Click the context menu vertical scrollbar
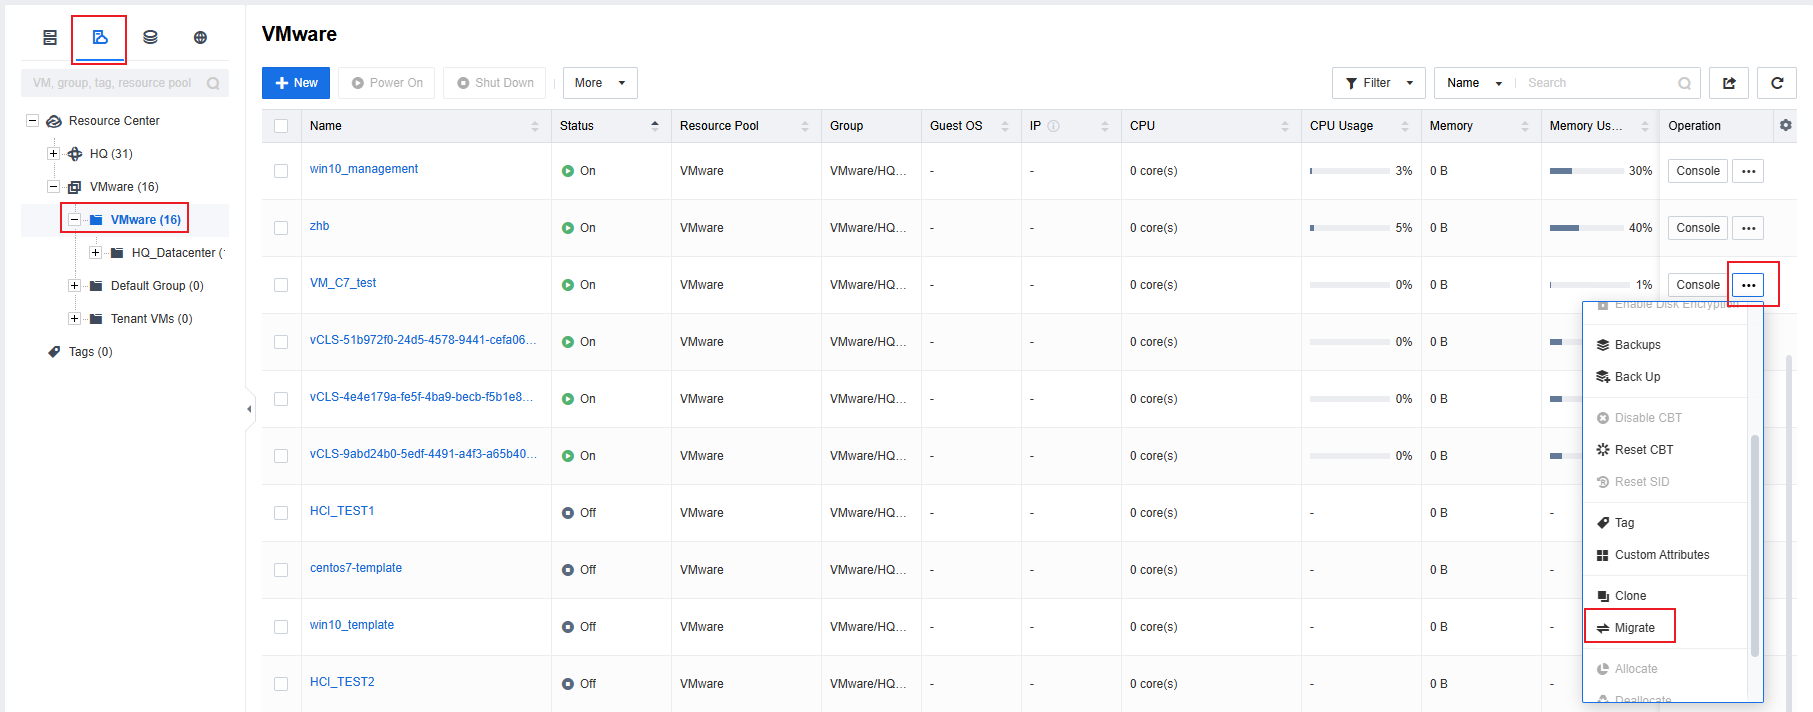The width and height of the screenshot is (1813, 712). coord(1754,545)
